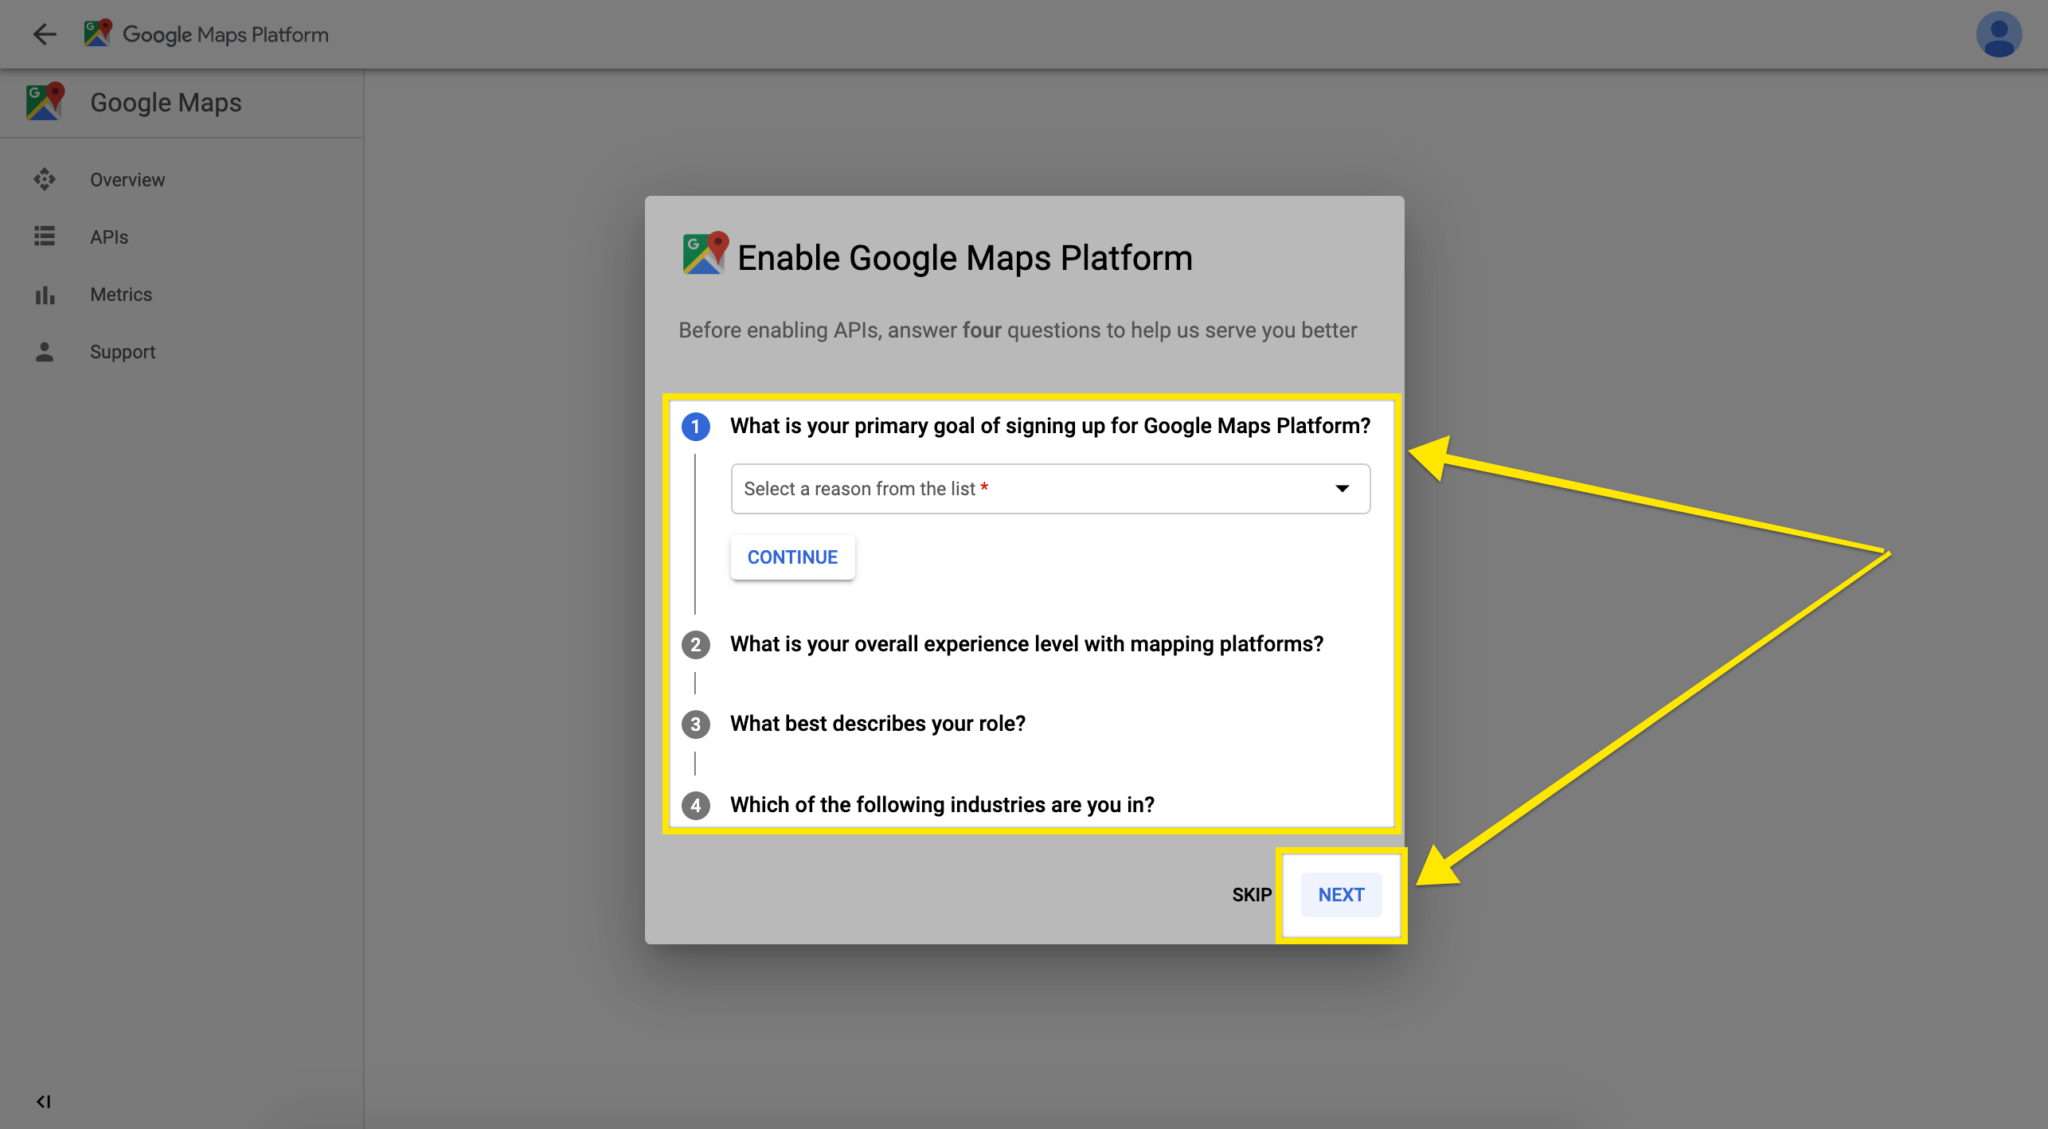The height and width of the screenshot is (1129, 2048).
Task: Click the Metrics bar chart icon
Action: click(44, 295)
